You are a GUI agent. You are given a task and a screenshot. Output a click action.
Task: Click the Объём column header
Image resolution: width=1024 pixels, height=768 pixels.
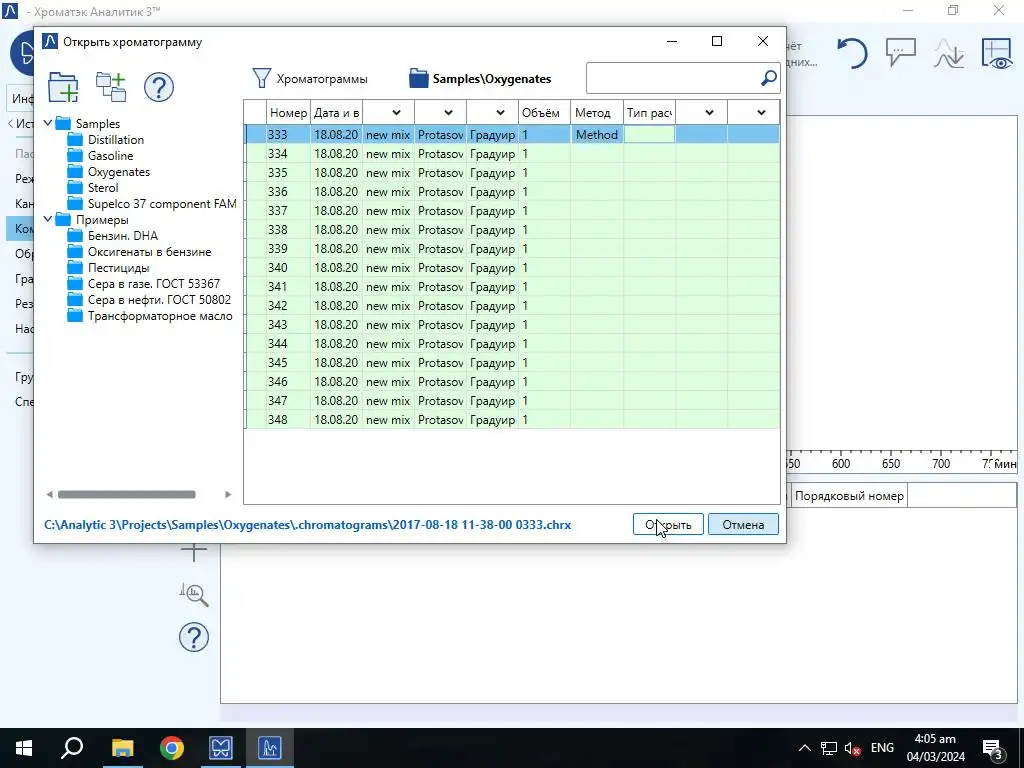click(x=544, y=113)
